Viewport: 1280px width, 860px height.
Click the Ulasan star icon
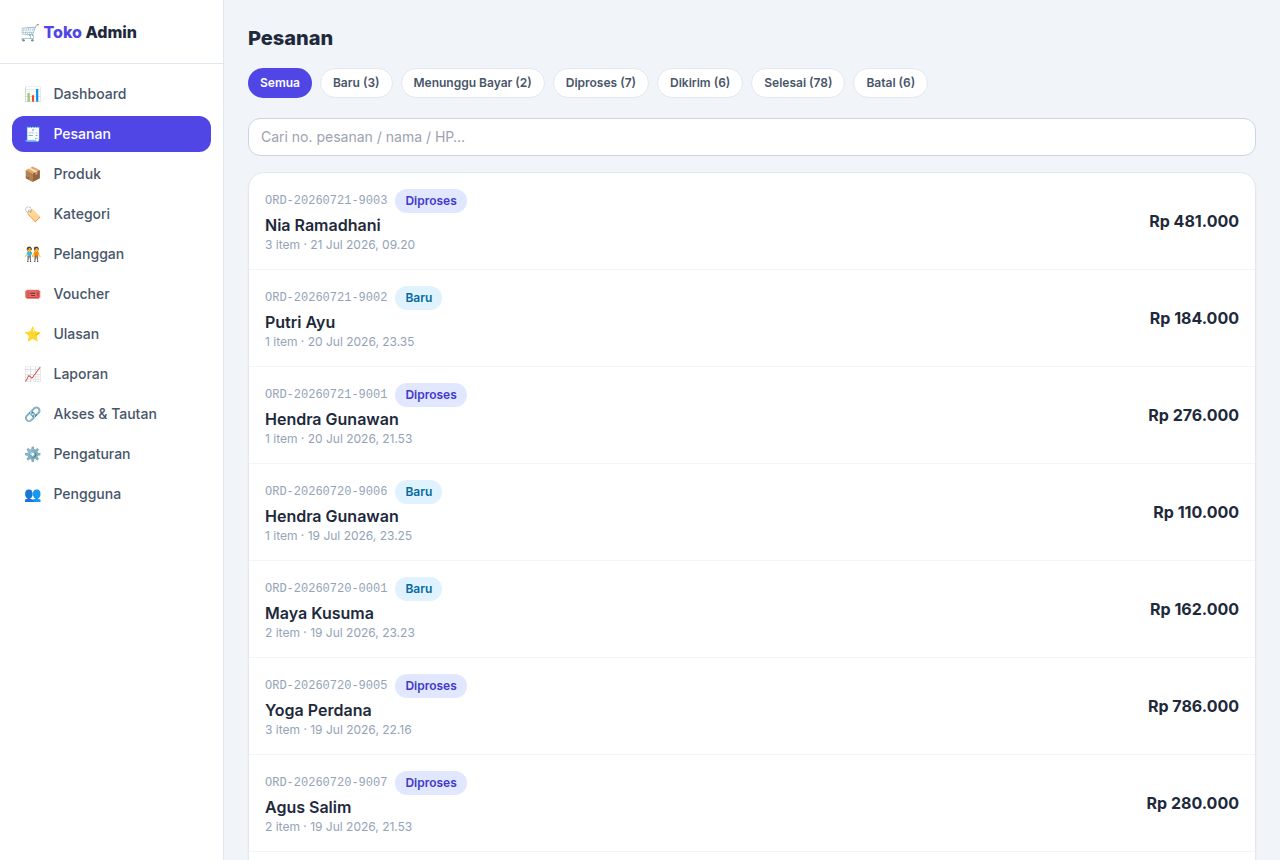tap(33, 334)
